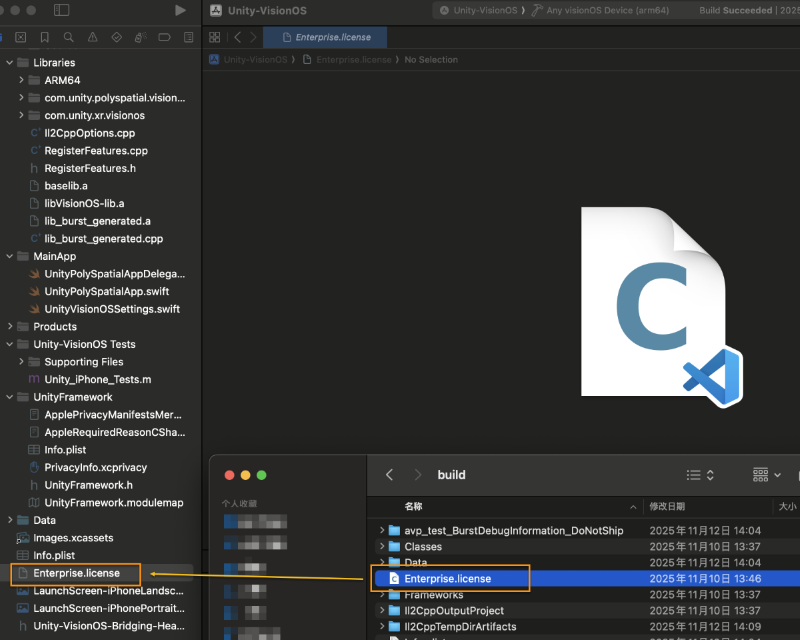Open the Breakpoint navigator capsule icon
The height and width of the screenshot is (640, 800).
pos(163,37)
